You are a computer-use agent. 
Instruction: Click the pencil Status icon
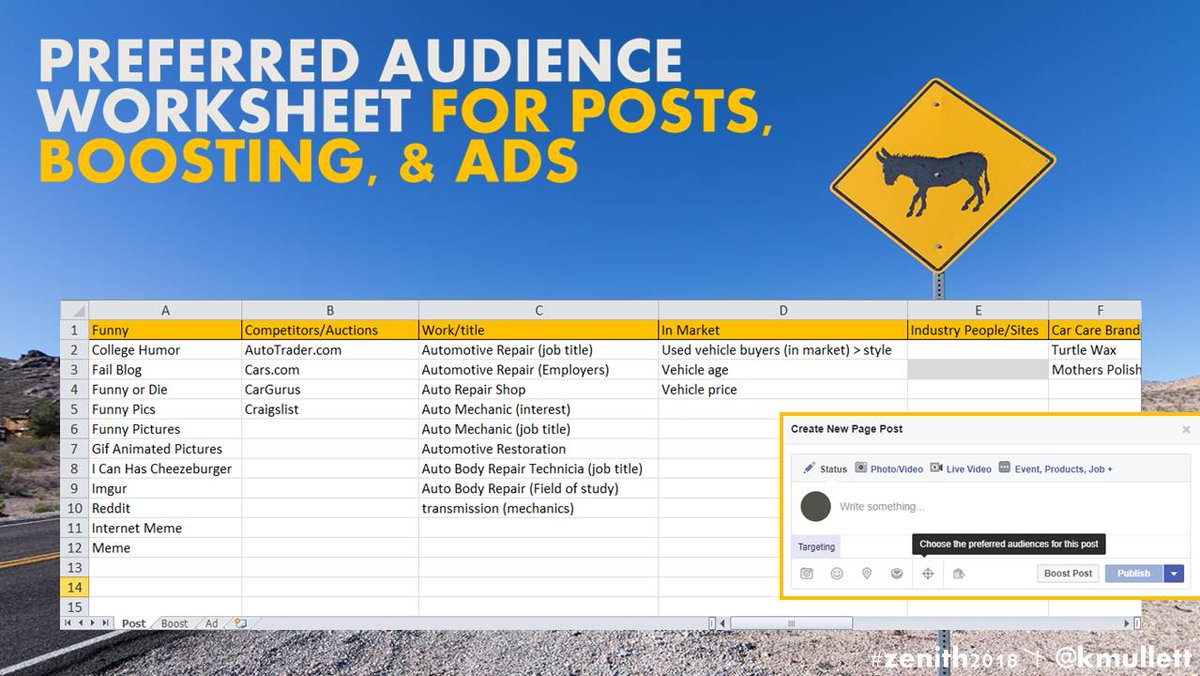click(809, 468)
